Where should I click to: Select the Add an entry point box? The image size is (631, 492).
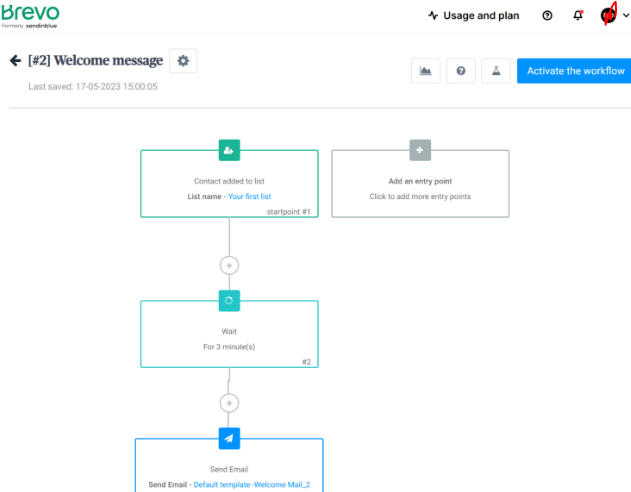[x=420, y=189]
